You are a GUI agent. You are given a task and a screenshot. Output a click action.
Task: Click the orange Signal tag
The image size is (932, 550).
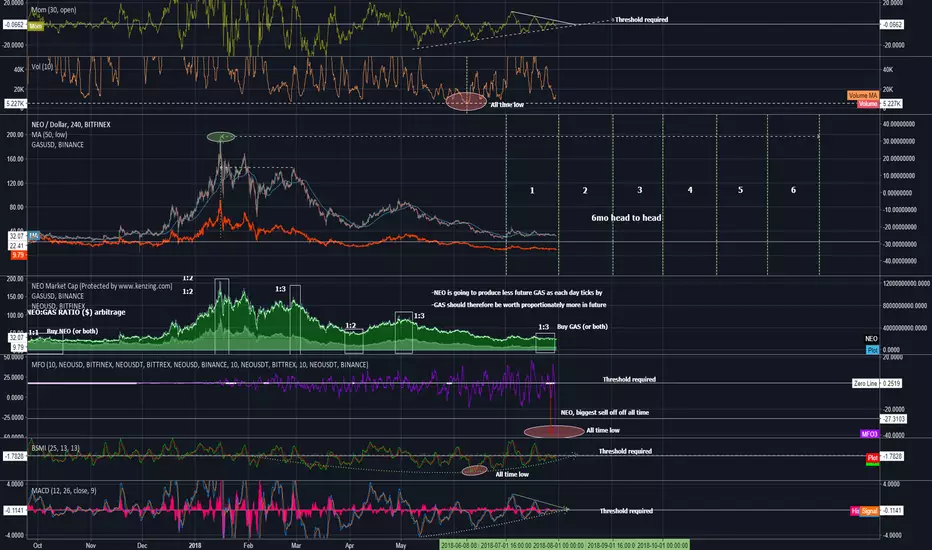[x=870, y=511]
